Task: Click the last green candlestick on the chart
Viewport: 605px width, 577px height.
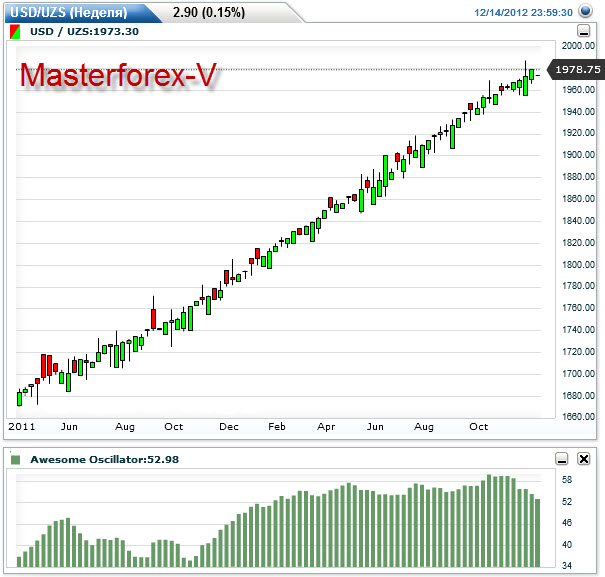Action: (x=532, y=75)
